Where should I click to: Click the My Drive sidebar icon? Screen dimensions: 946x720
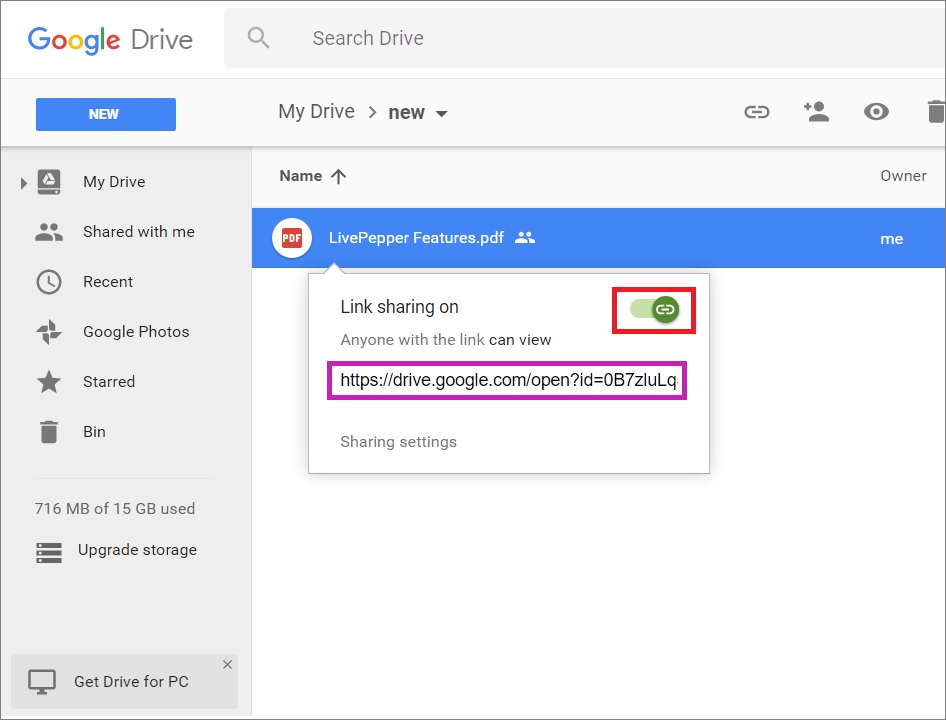pos(49,182)
